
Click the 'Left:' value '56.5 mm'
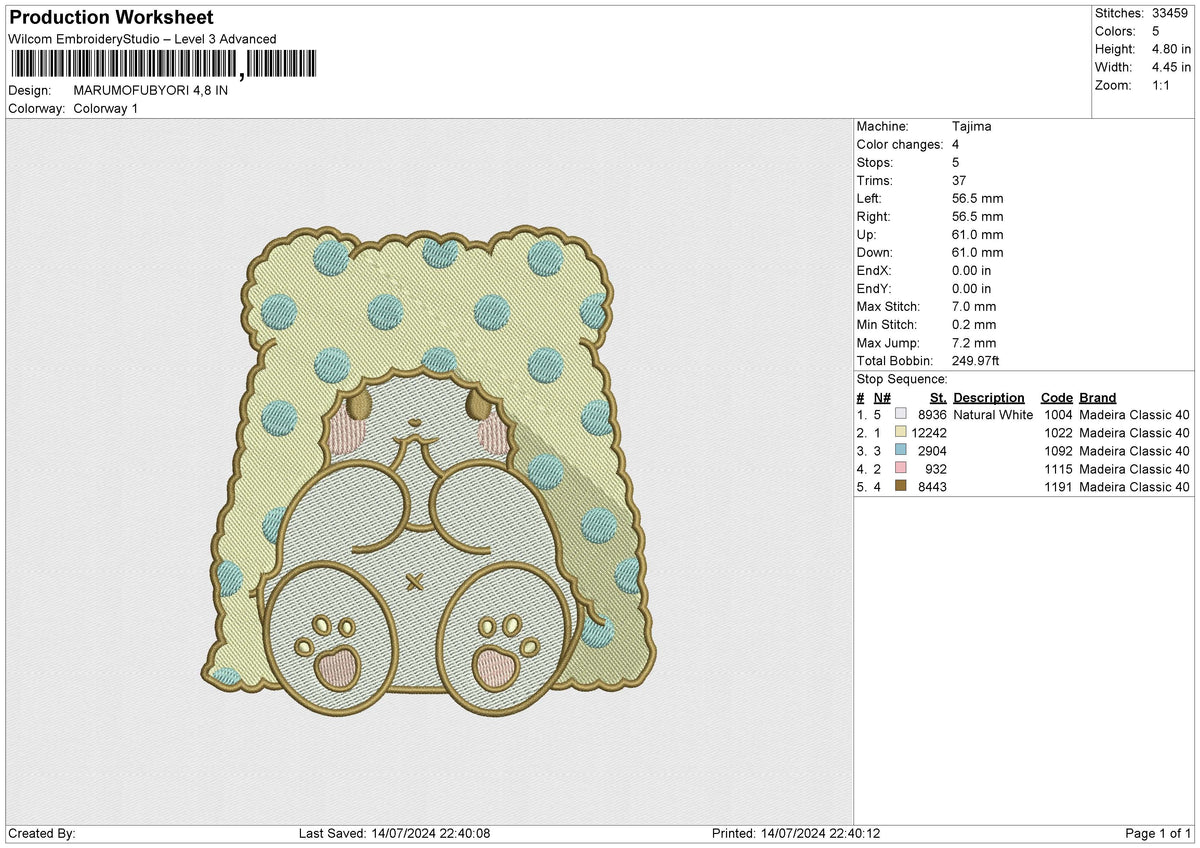tap(978, 199)
